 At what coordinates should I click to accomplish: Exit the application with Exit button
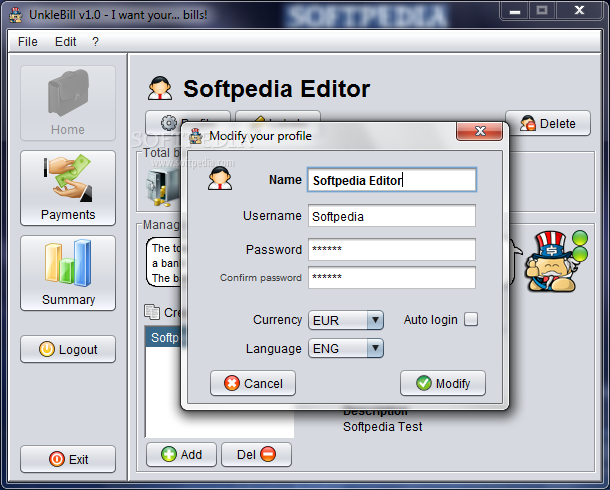click(68, 459)
